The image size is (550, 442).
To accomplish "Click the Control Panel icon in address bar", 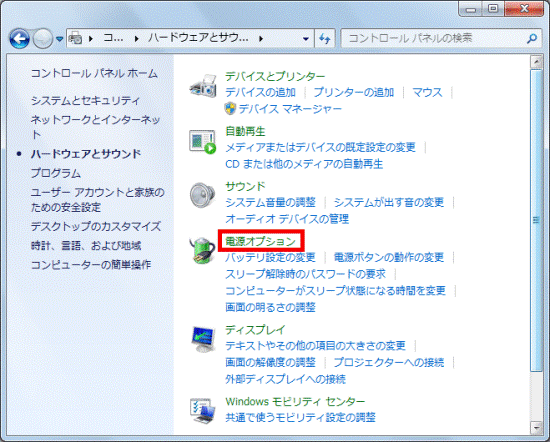I will pos(75,38).
